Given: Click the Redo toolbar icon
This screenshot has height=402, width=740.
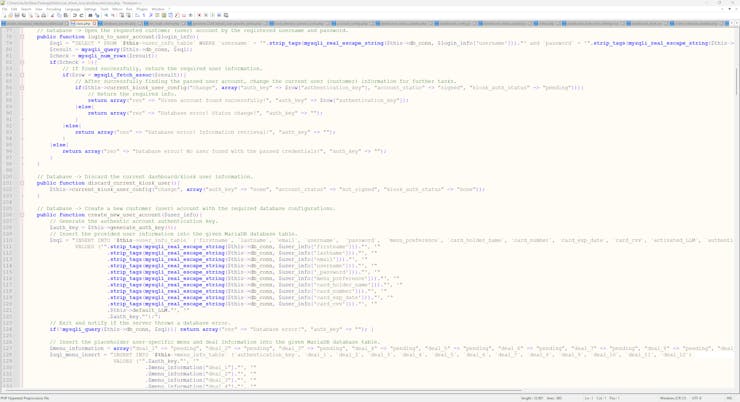Looking at the screenshot, I should click(81, 15).
